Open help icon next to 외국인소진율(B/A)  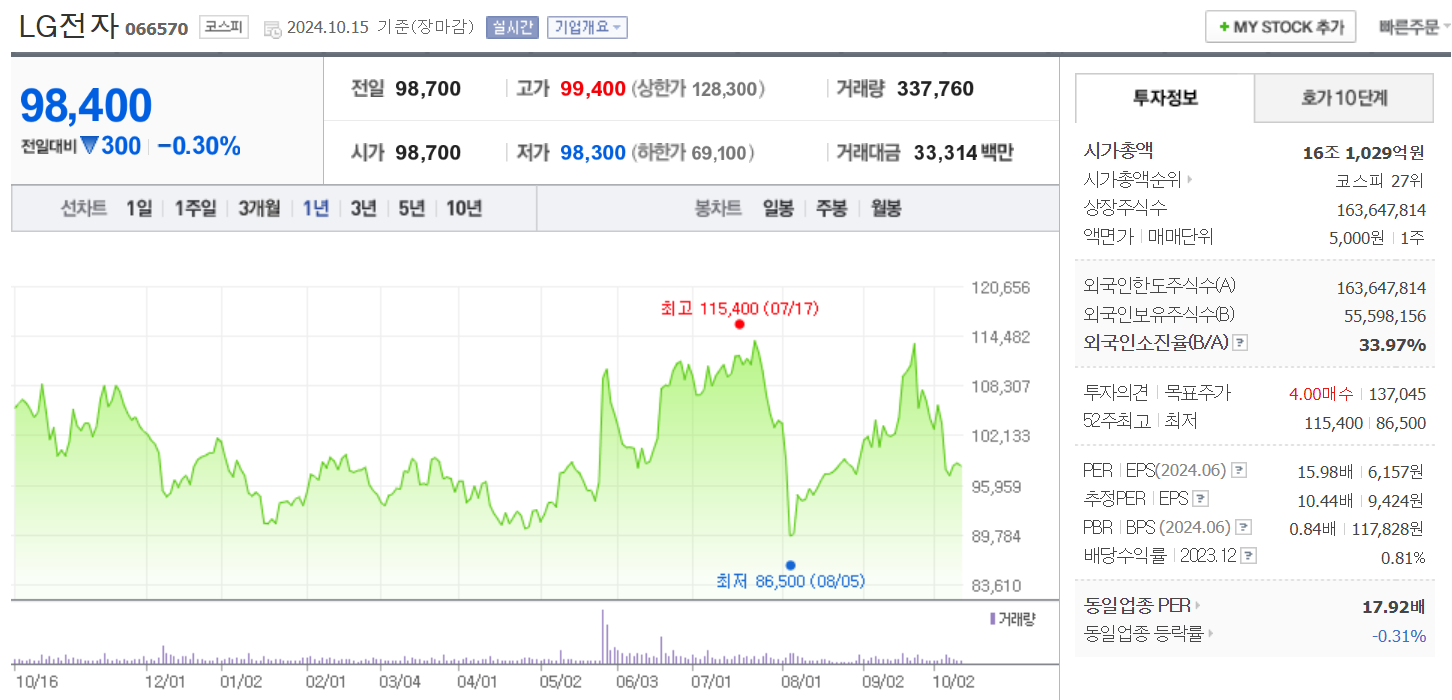click(1240, 343)
